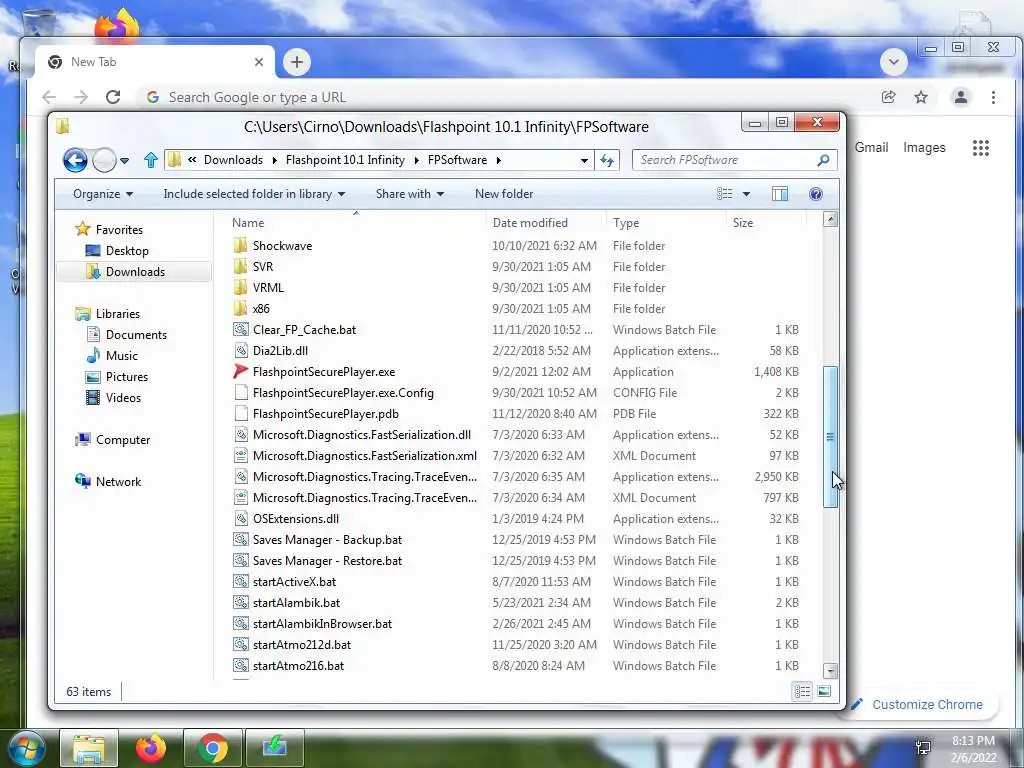
Task: Click the Large icons view button in status bar
Action: coord(824,691)
